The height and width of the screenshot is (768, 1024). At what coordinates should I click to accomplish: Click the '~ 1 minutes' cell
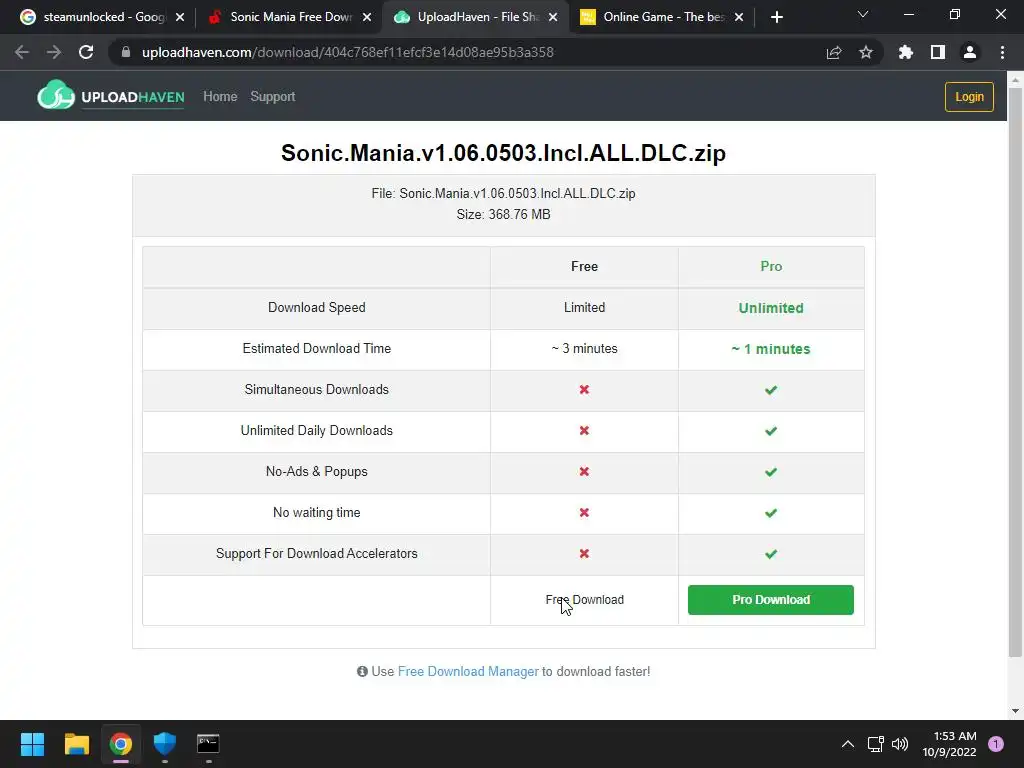click(x=771, y=349)
